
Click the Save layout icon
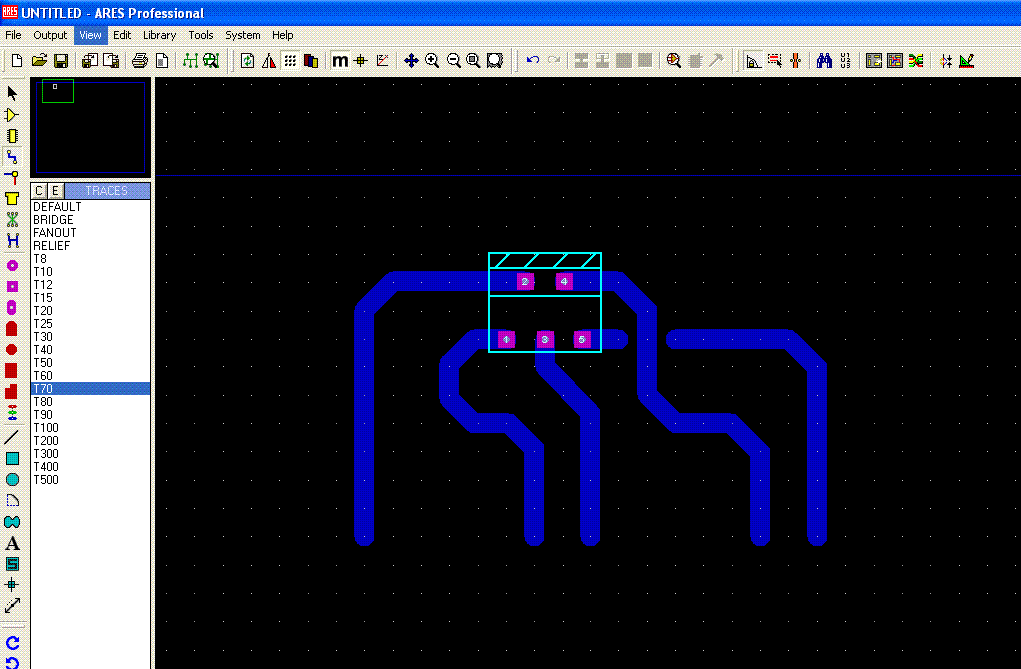click(60, 61)
